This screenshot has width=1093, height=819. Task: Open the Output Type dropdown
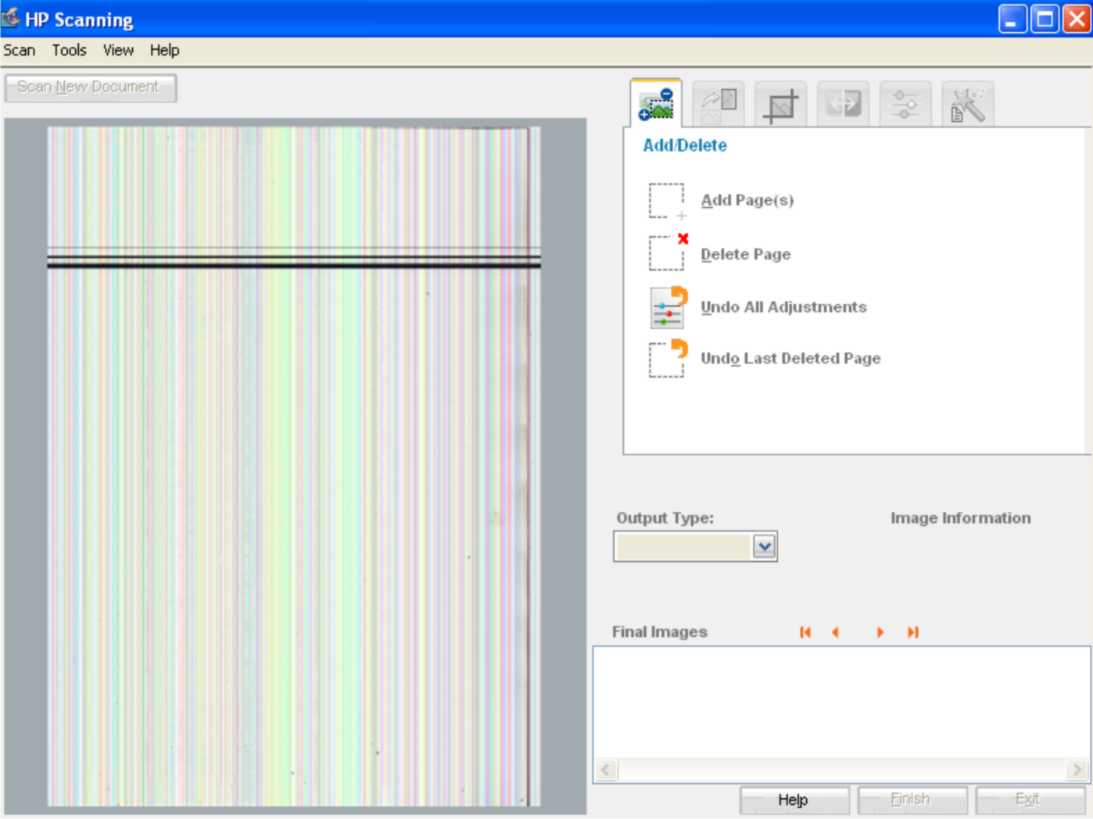coord(765,546)
